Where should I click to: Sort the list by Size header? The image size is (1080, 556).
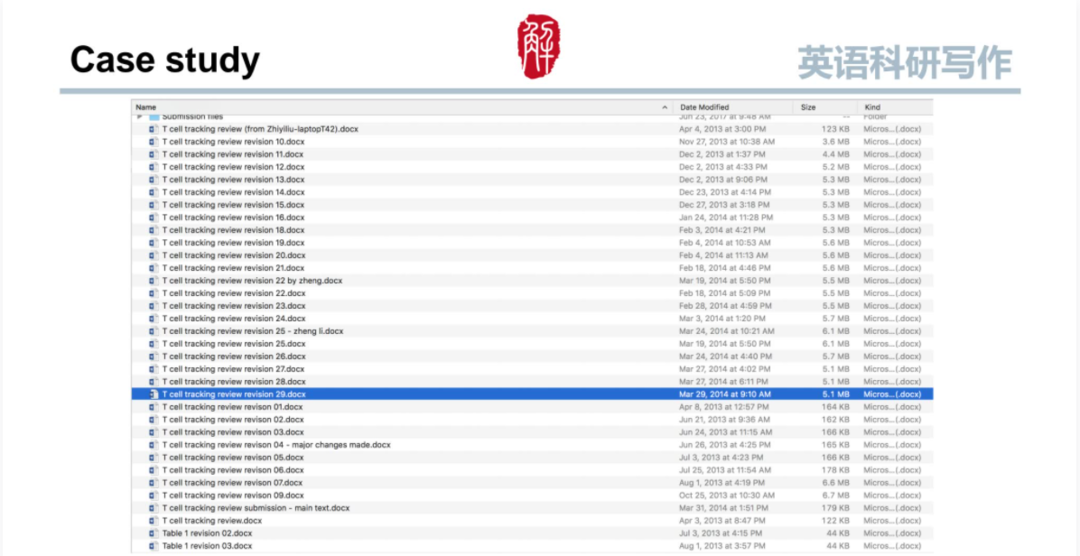[808, 107]
